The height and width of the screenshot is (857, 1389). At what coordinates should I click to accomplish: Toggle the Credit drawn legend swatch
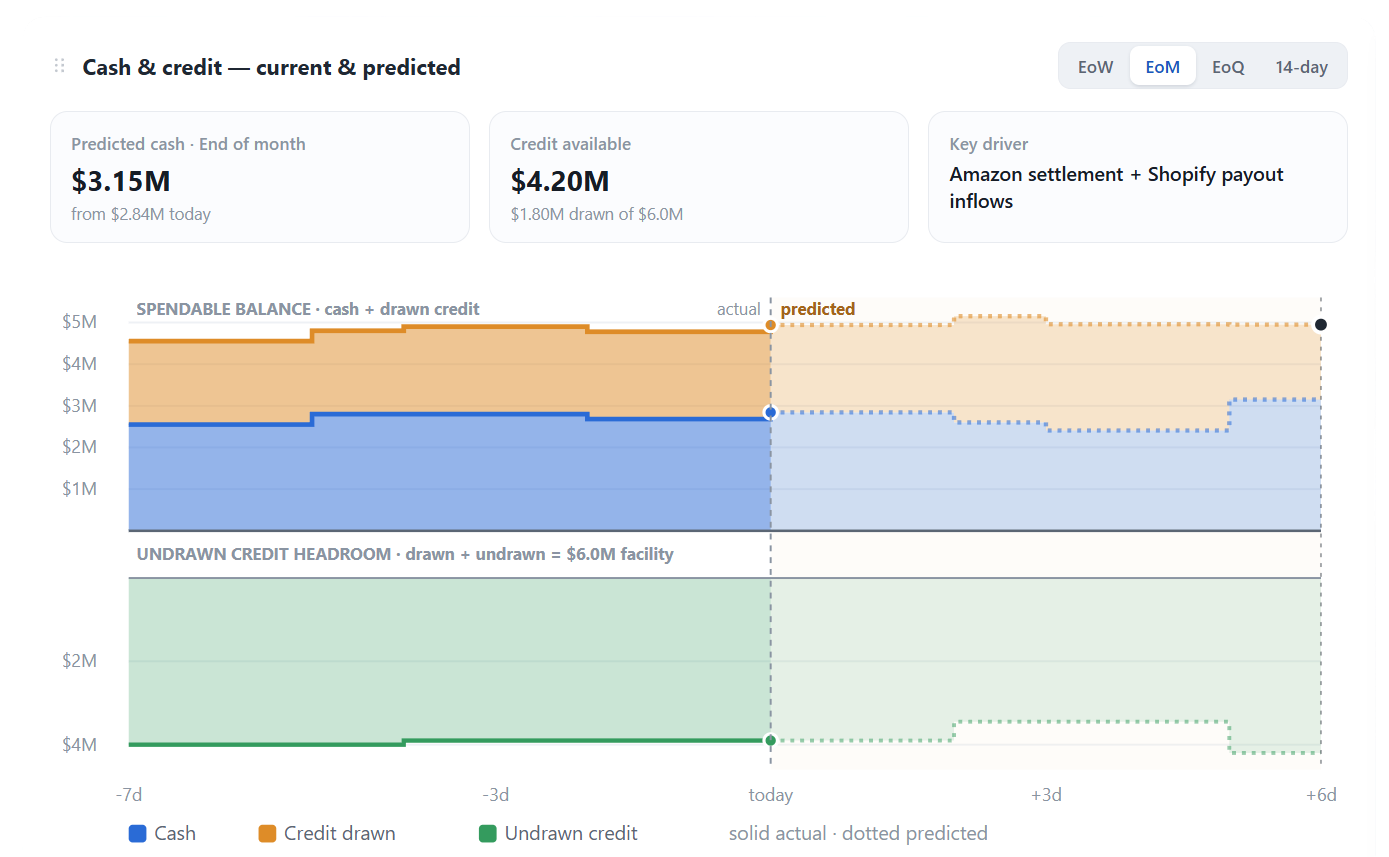pos(267,833)
